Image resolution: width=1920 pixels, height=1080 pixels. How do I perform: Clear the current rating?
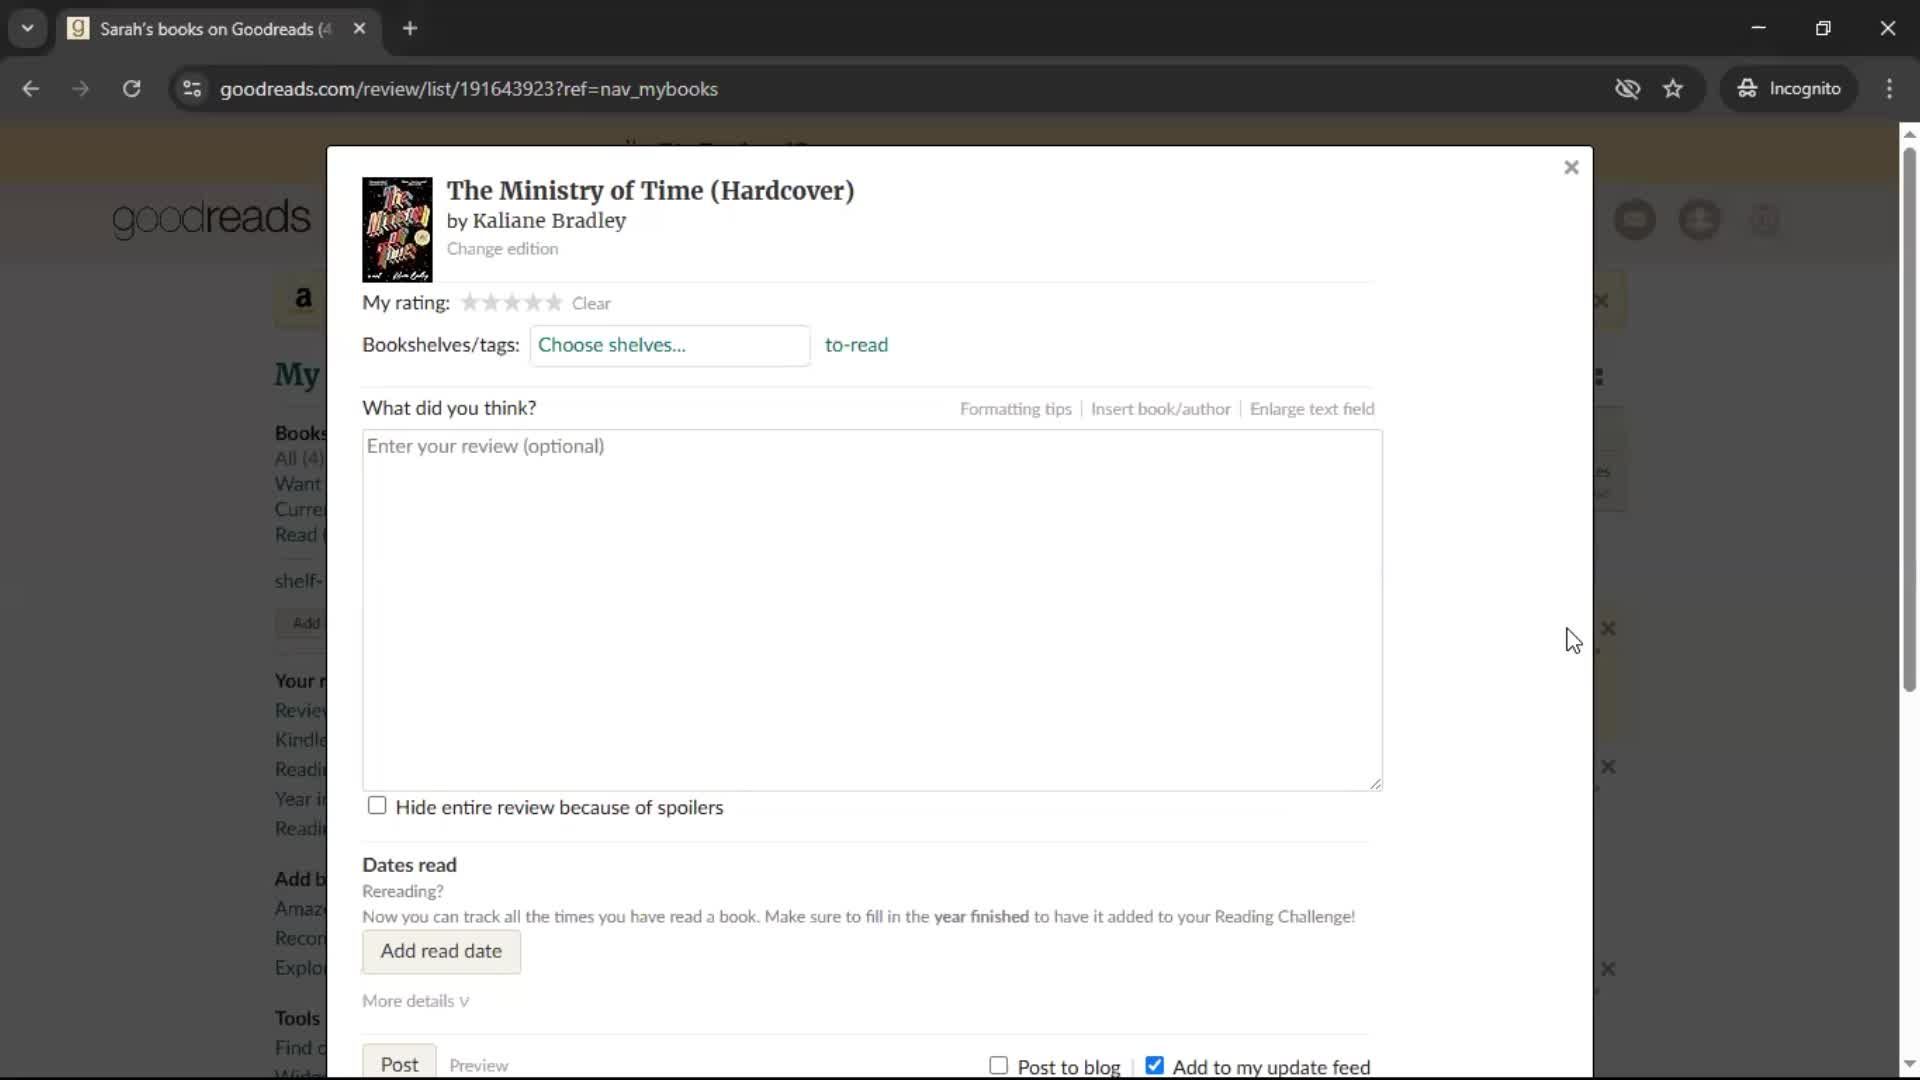click(591, 303)
